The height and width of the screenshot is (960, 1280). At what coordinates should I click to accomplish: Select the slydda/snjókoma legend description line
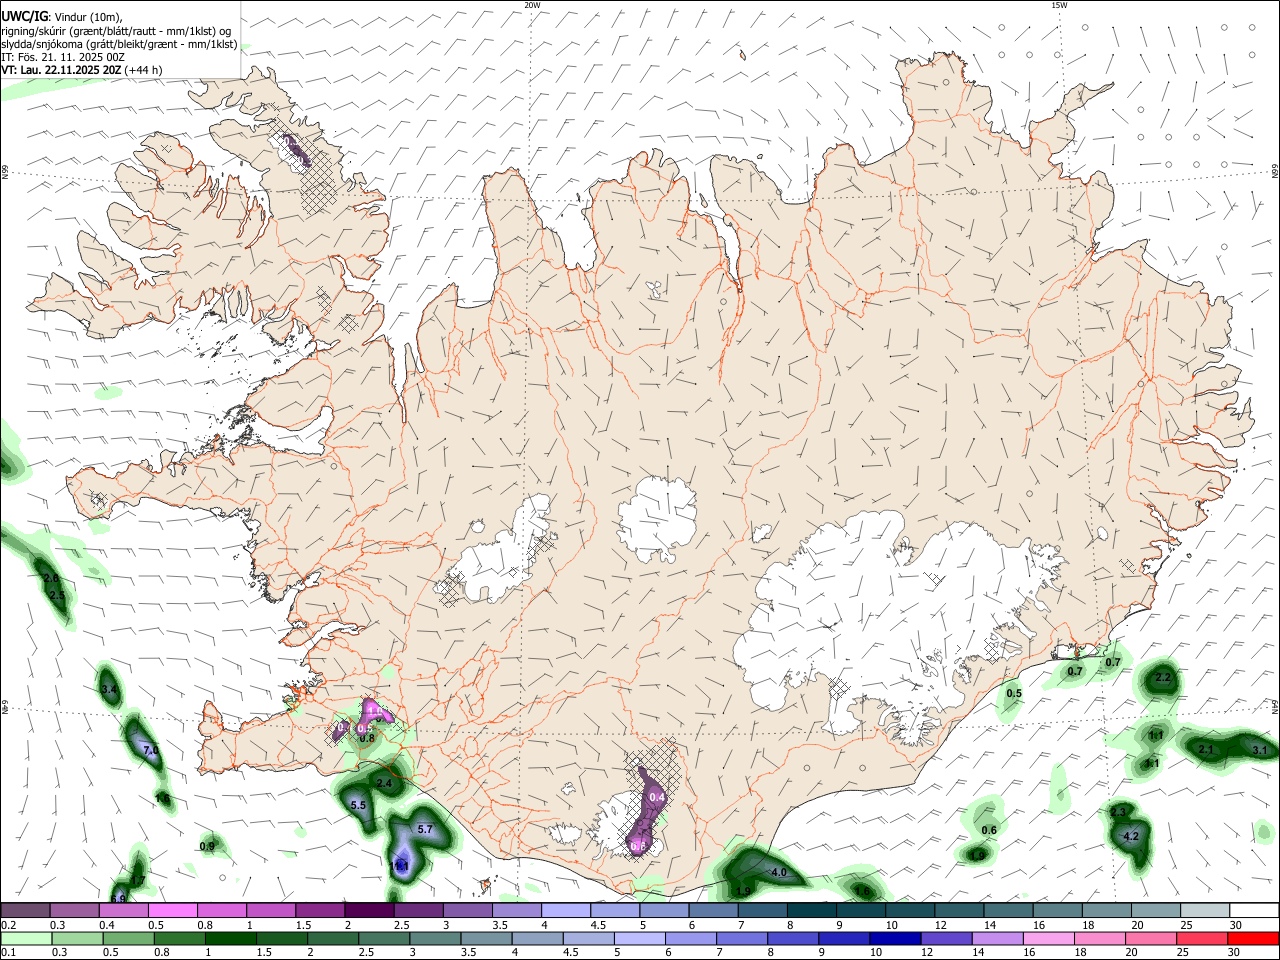pos(119,44)
